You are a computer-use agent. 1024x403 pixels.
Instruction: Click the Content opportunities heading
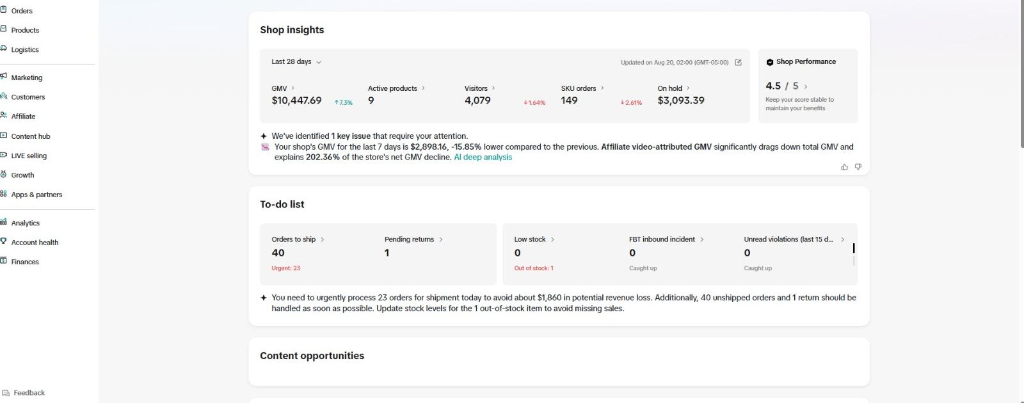[312, 356]
